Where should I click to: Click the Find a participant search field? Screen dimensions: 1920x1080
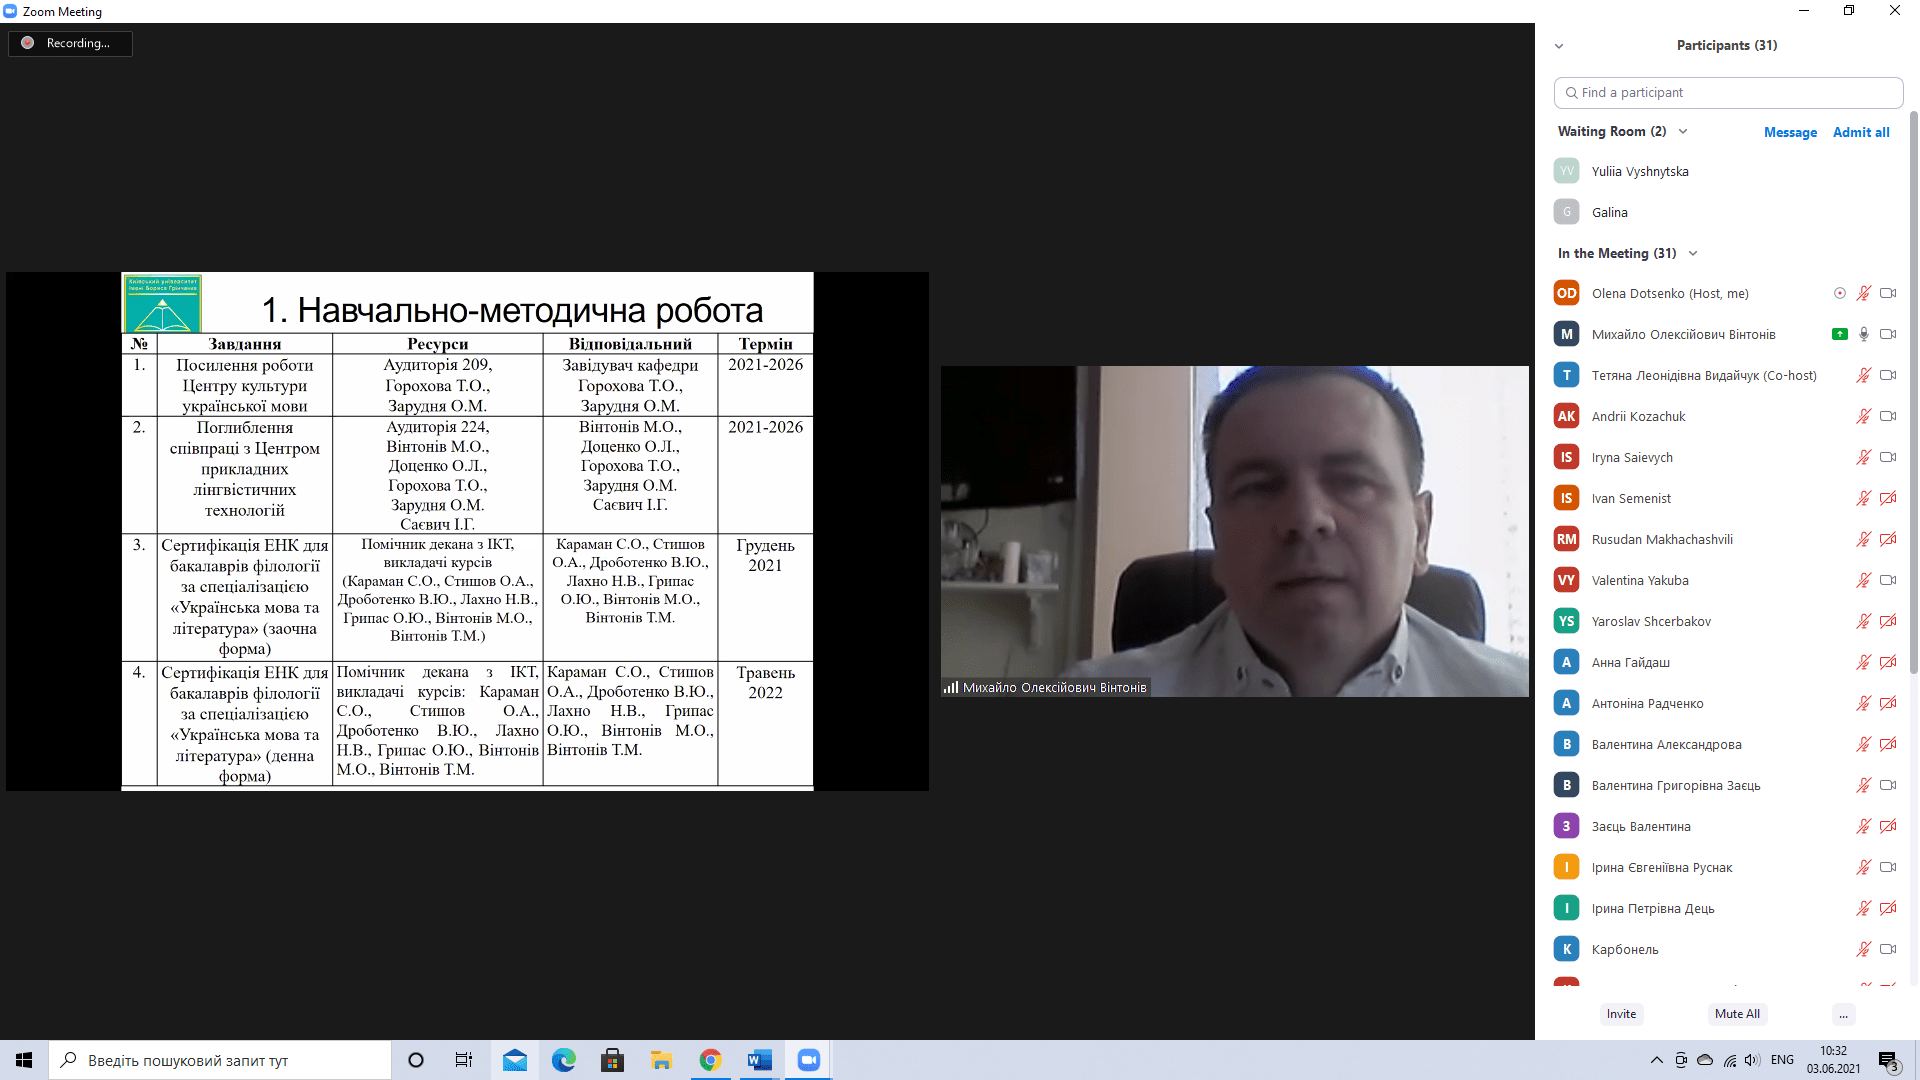pyautogui.click(x=1728, y=92)
